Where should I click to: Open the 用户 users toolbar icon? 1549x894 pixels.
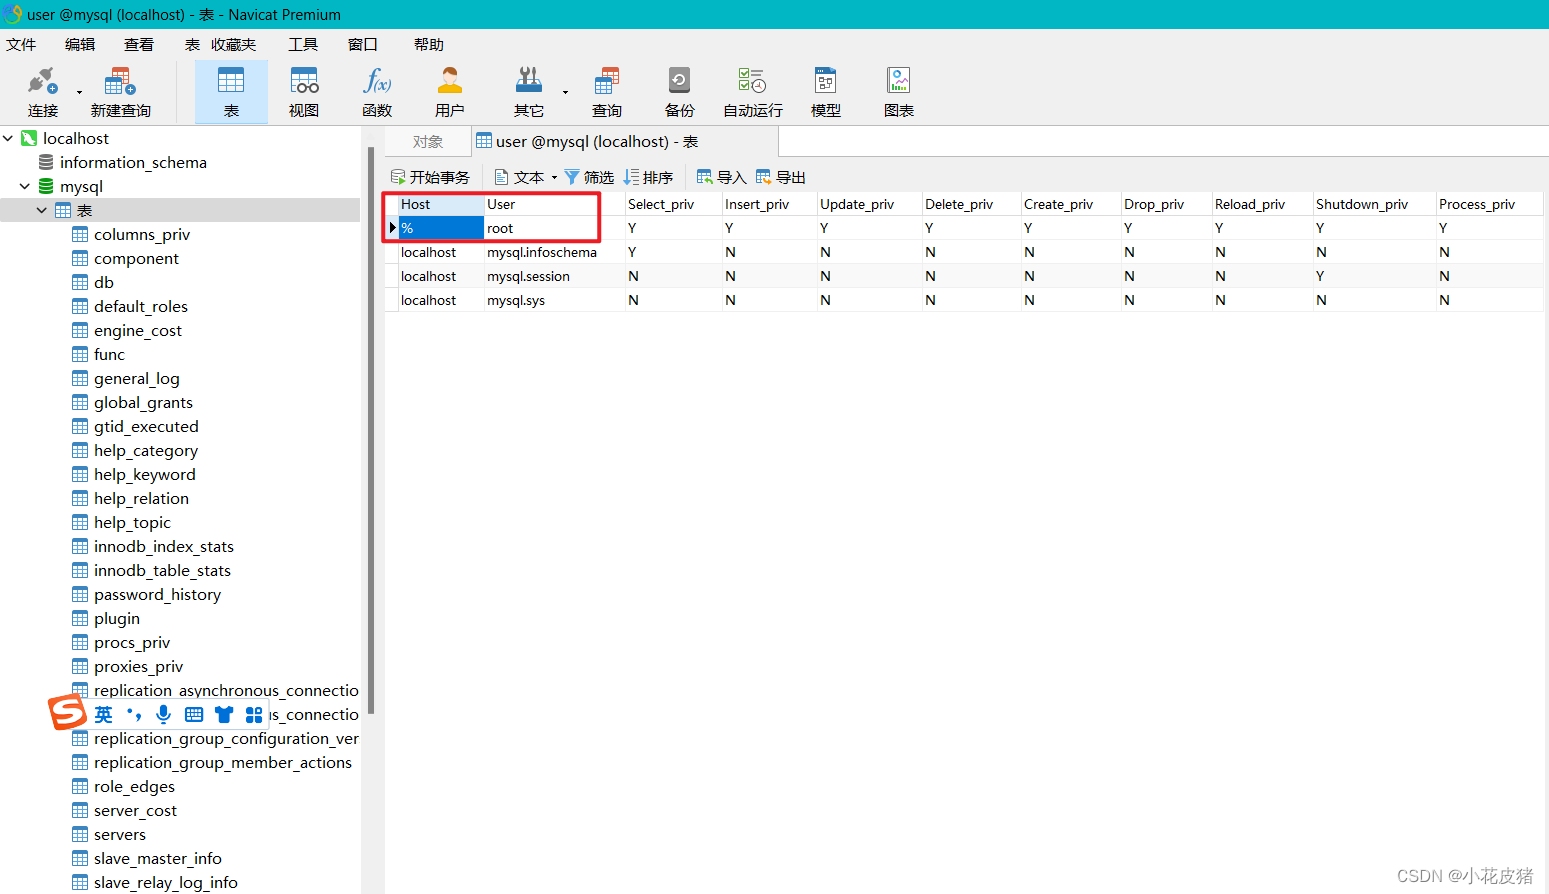[450, 92]
